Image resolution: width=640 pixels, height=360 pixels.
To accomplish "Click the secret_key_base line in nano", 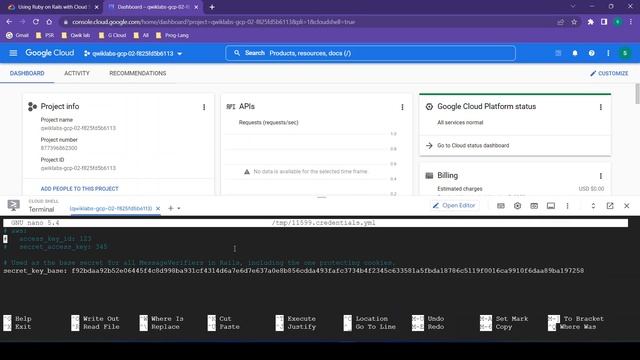I will pyautogui.click(x=293, y=271).
